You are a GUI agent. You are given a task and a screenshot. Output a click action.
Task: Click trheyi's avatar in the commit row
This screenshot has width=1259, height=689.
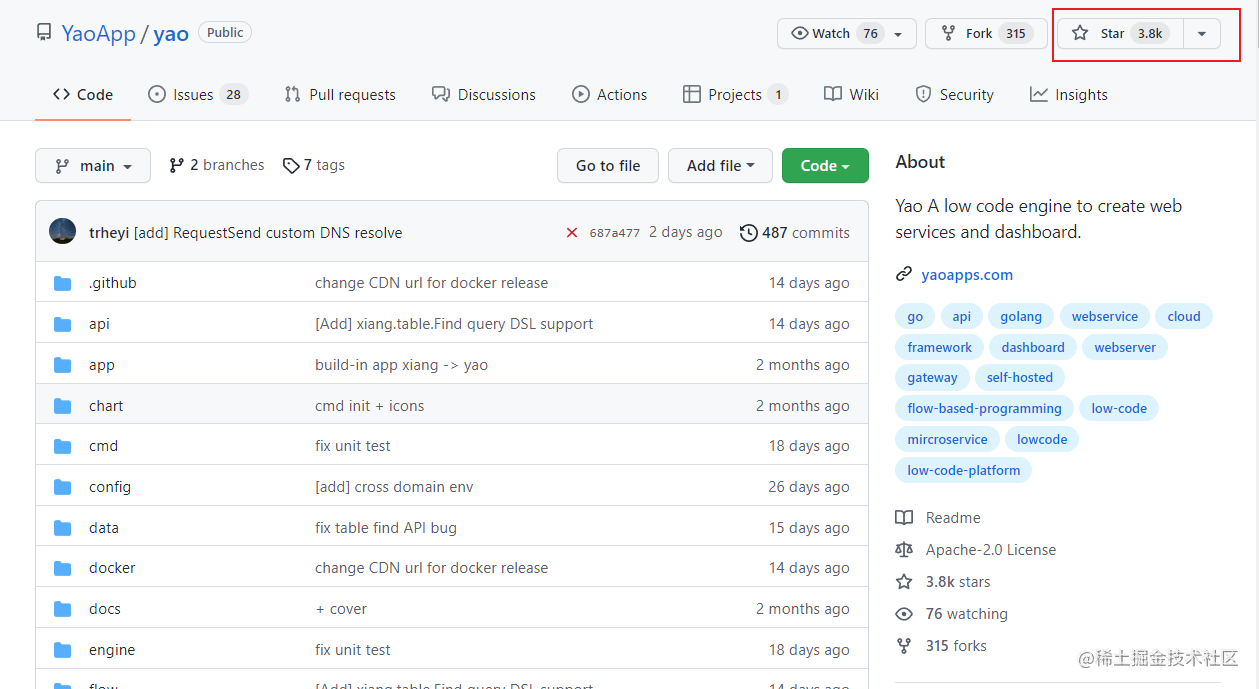pyautogui.click(x=62, y=232)
